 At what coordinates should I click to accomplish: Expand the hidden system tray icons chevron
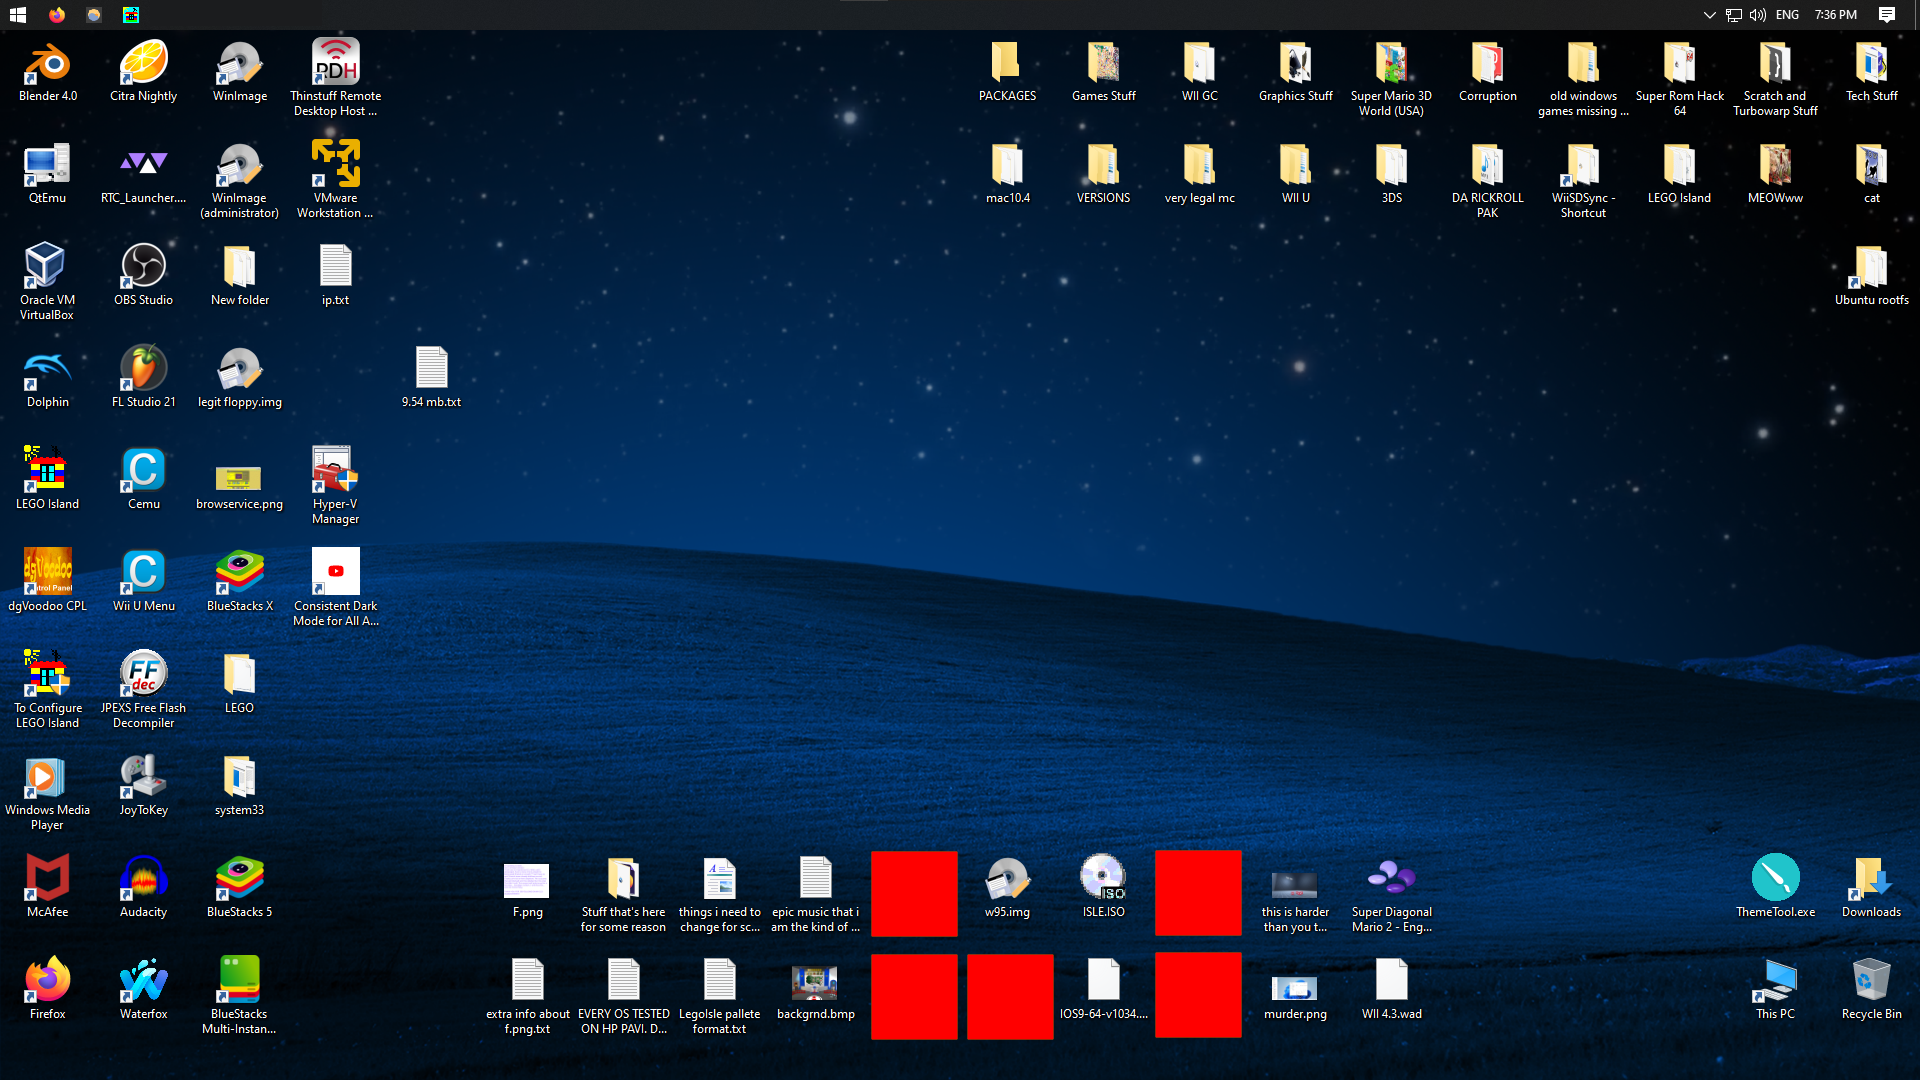tap(1709, 15)
